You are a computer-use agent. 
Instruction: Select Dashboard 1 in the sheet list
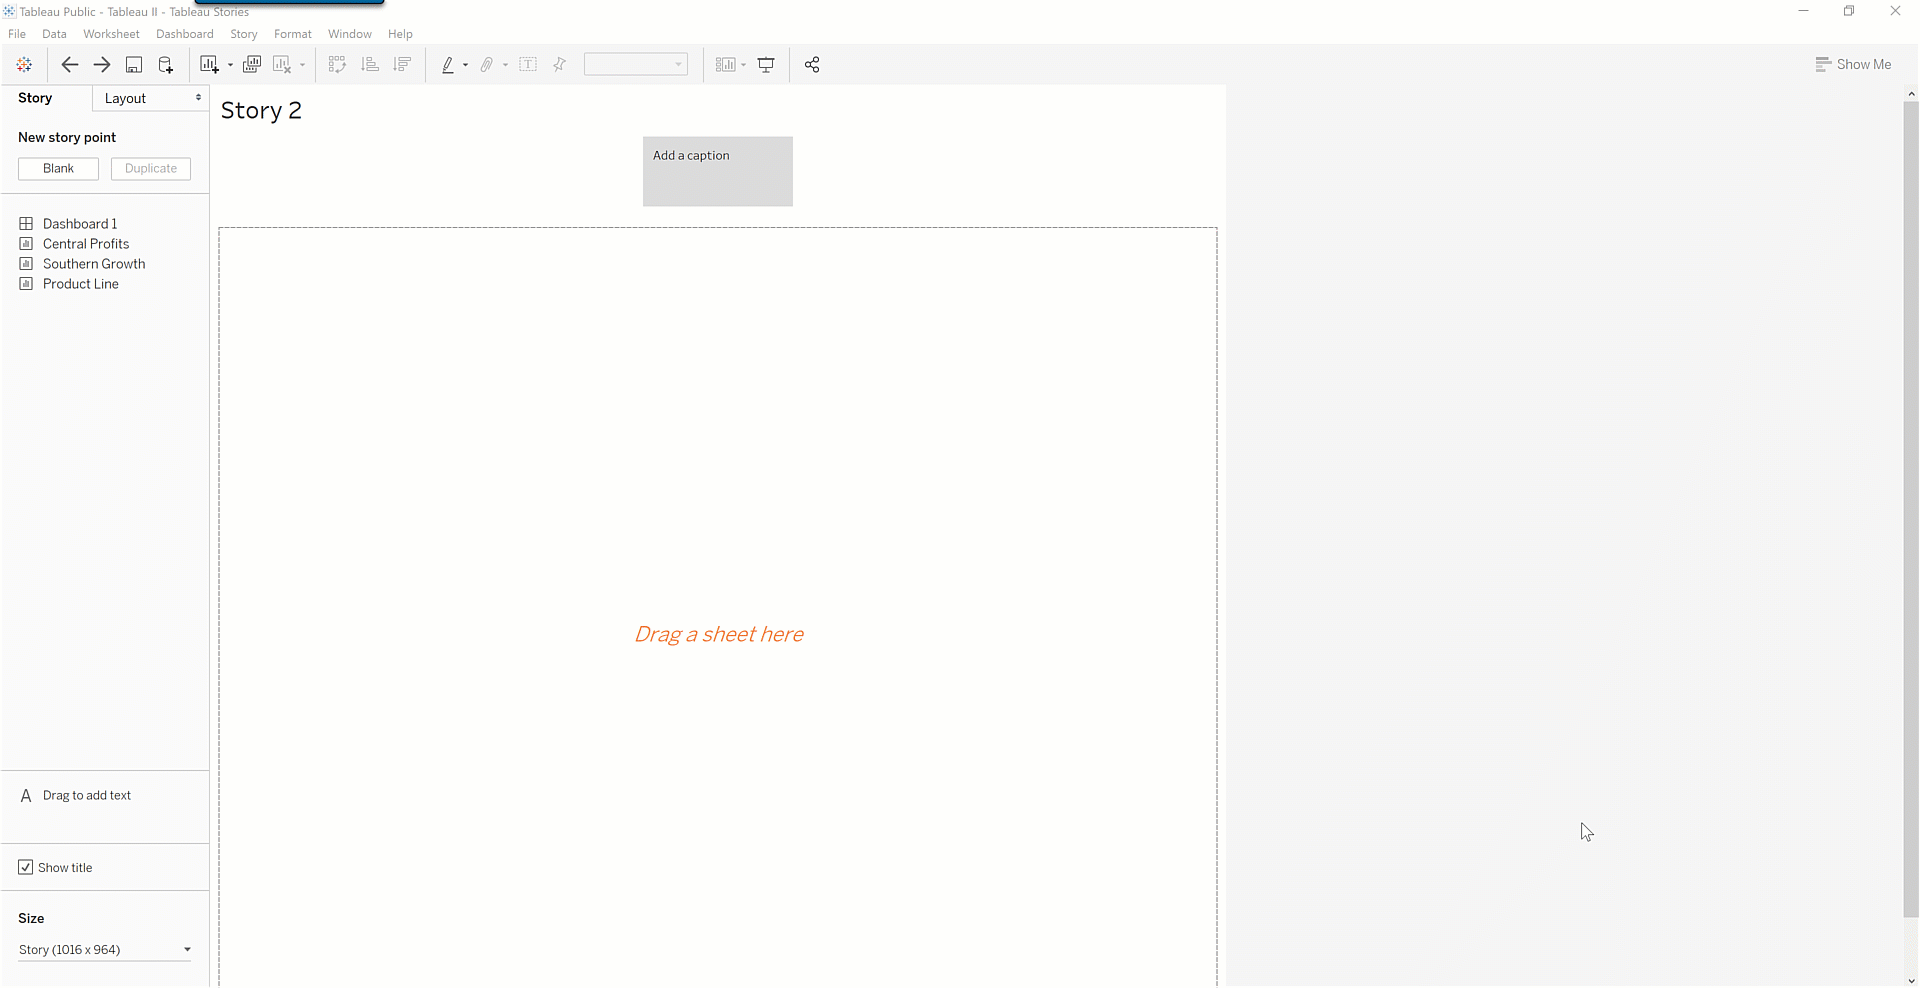[80, 224]
